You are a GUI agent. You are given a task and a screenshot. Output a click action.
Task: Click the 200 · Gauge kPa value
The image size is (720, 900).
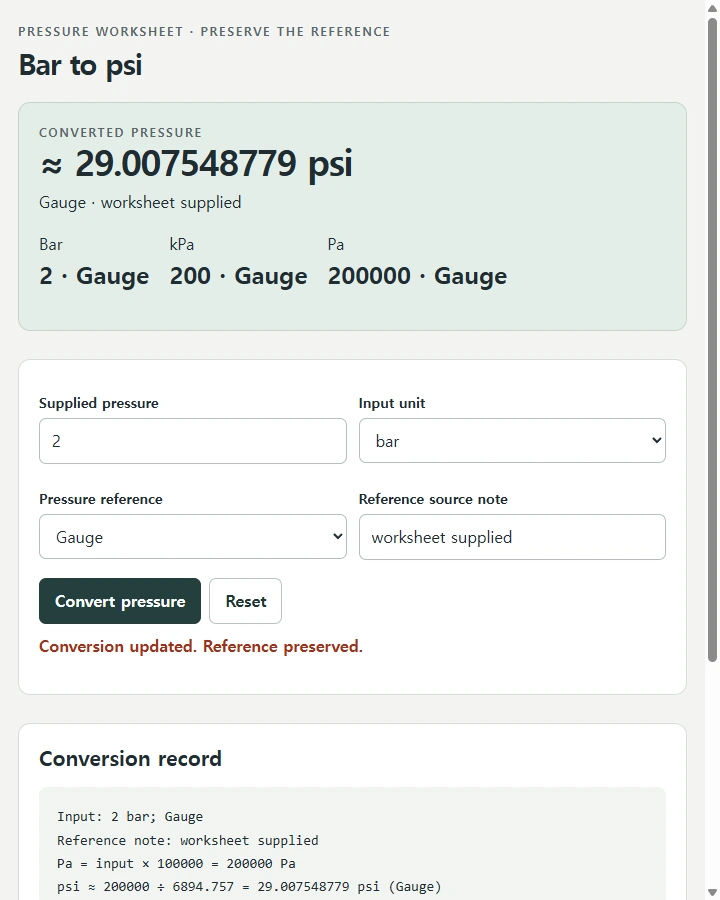point(238,276)
